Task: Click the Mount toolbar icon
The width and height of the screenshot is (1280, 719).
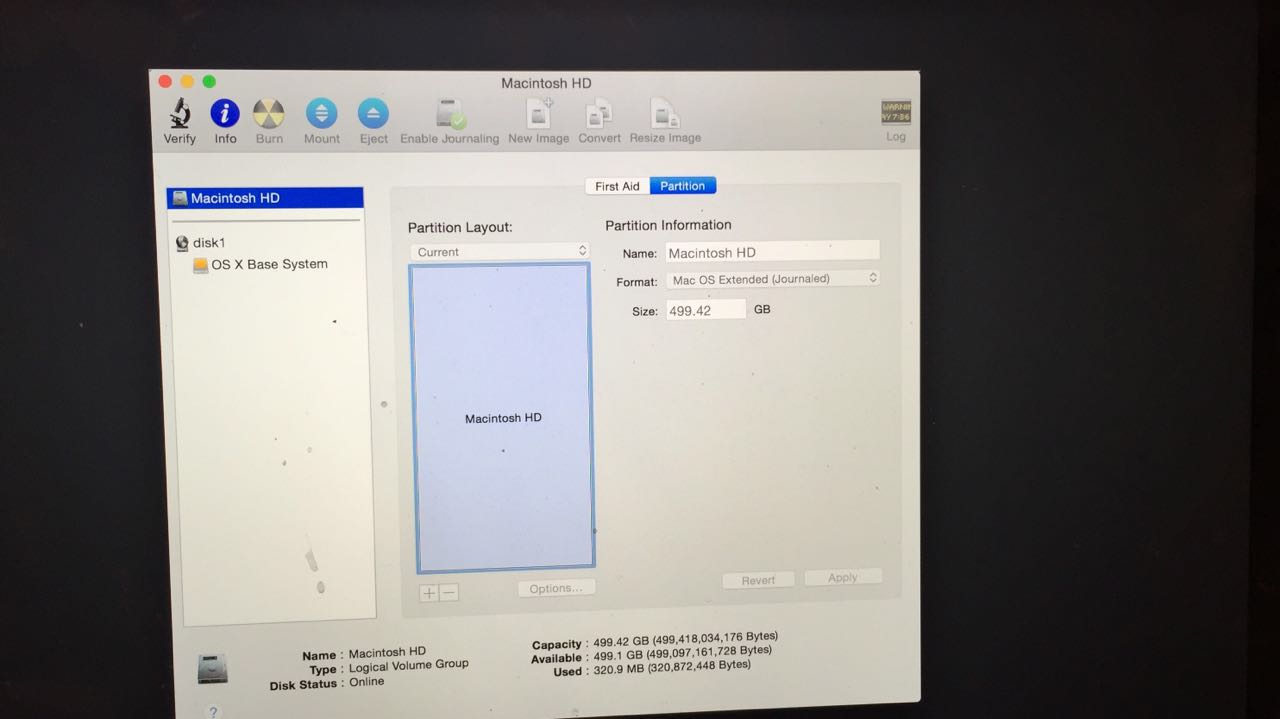Action: point(321,115)
